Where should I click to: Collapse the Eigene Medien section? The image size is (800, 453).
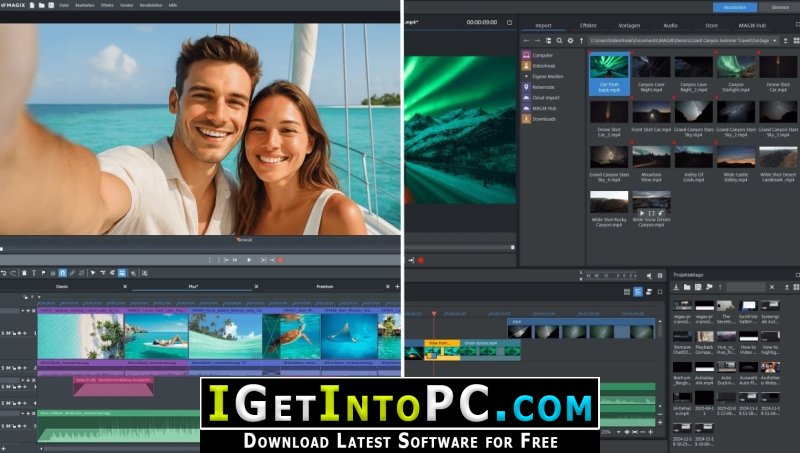[527, 77]
